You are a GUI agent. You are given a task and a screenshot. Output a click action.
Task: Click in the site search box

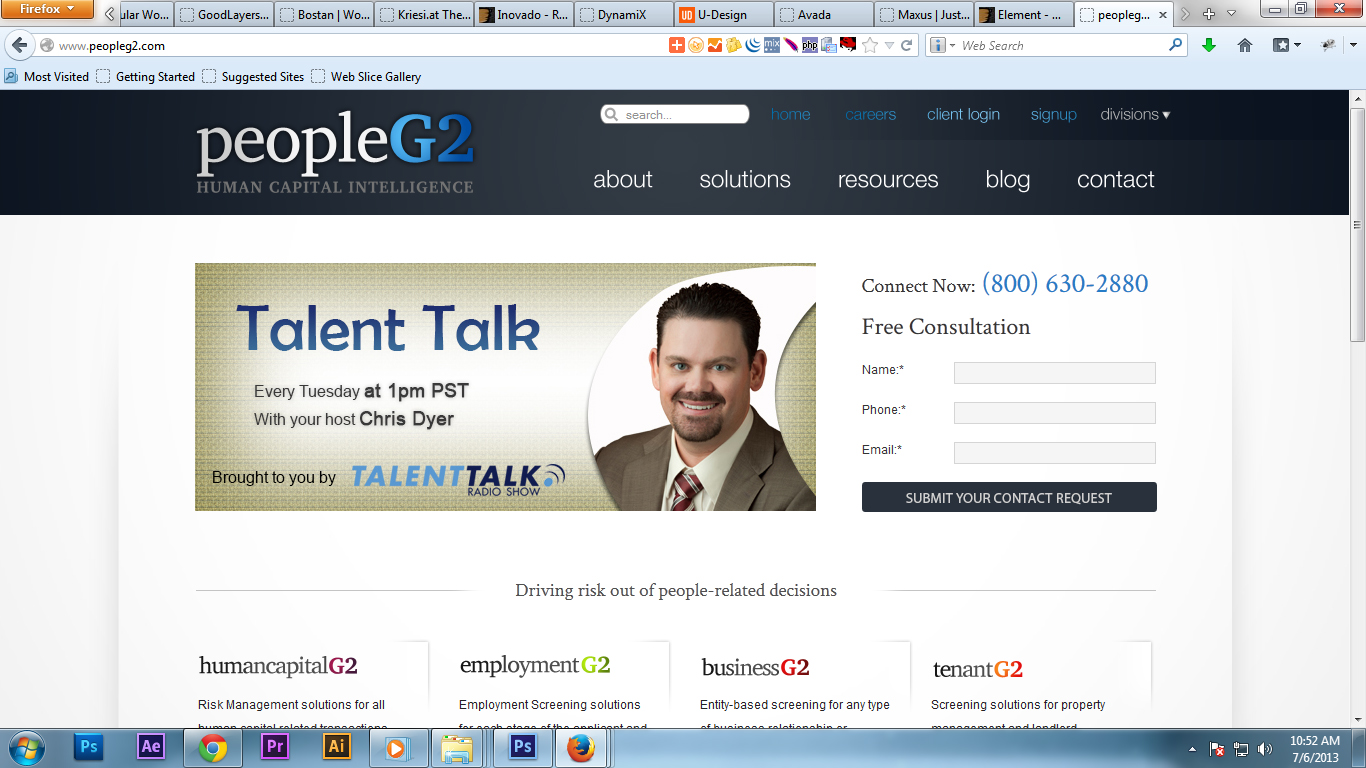tap(675, 115)
